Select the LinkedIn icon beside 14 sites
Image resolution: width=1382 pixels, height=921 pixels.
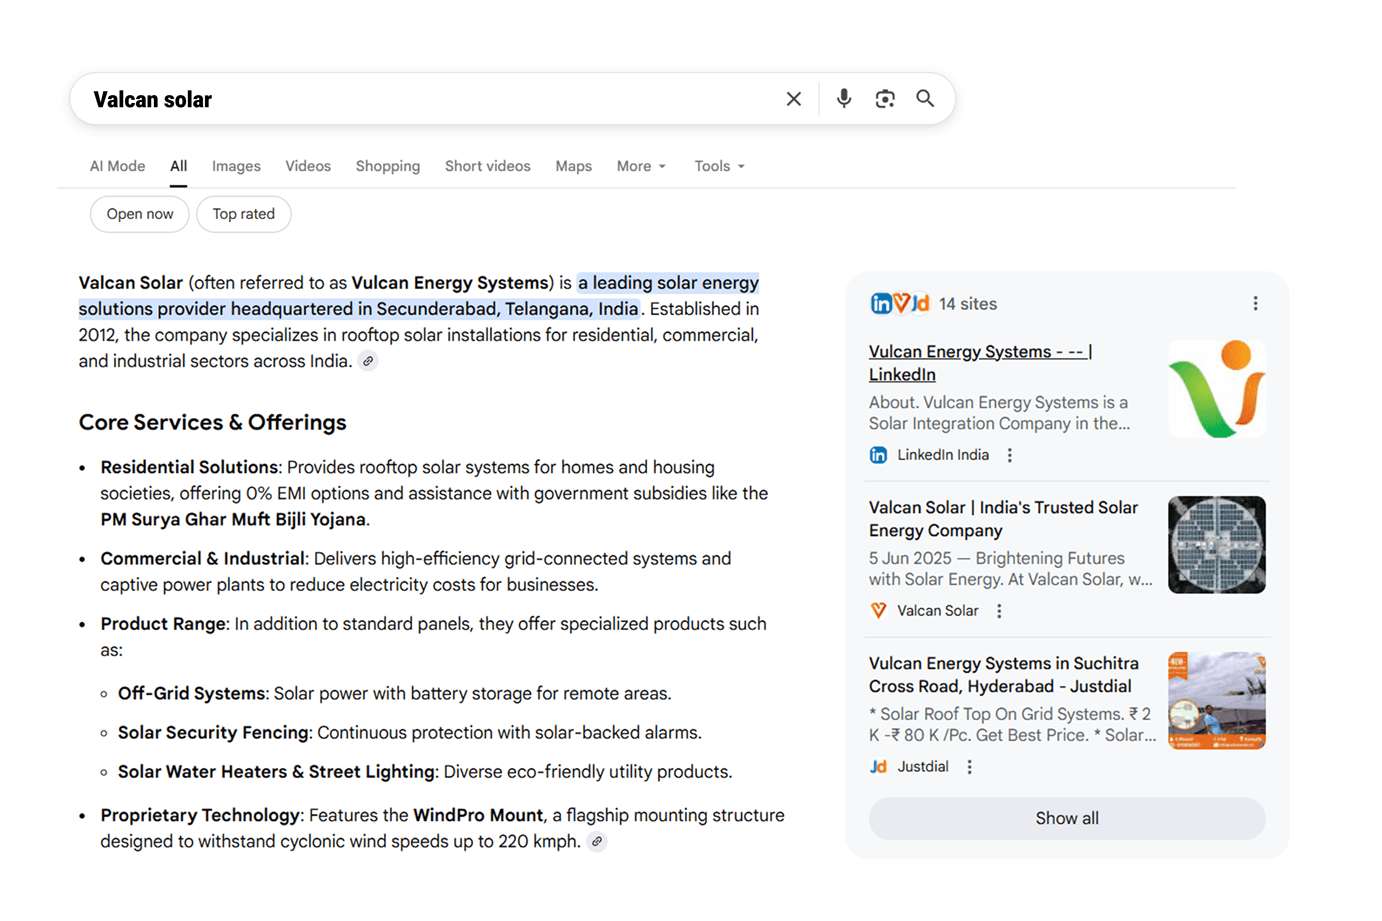pyautogui.click(x=879, y=303)
